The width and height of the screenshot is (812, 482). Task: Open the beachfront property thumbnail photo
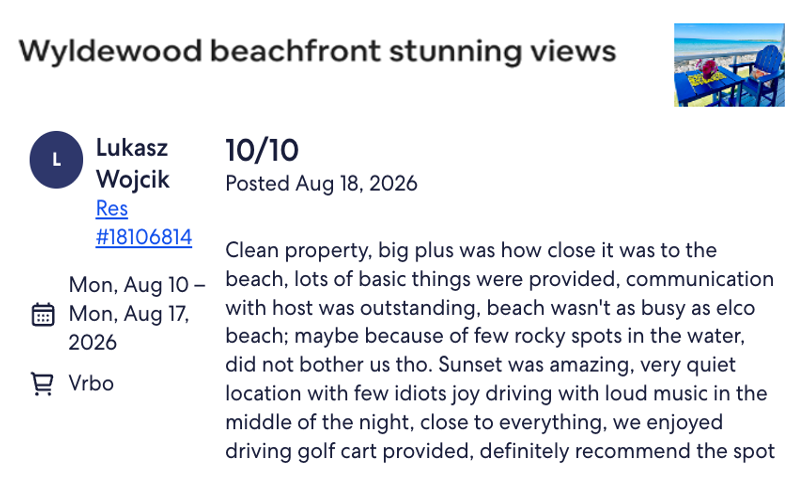pos(729,65)
